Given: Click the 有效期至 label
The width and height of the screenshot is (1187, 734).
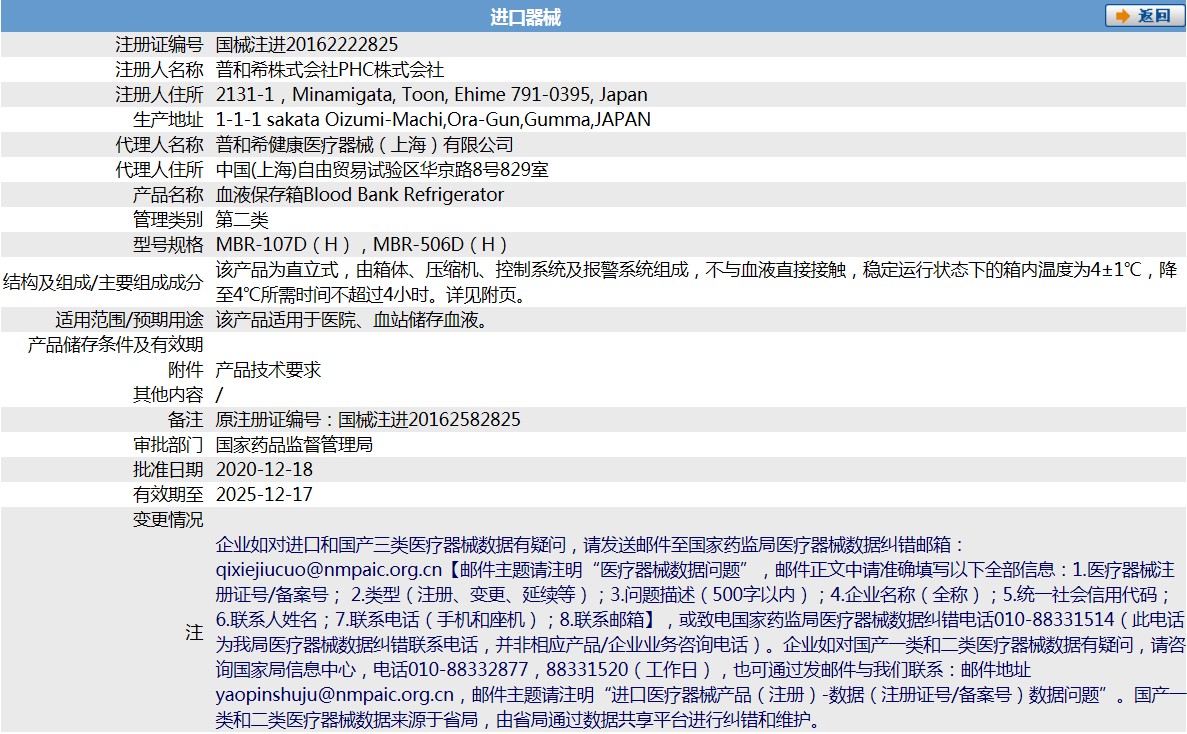Looking at the screenshot, I should [x=168, y=494].
